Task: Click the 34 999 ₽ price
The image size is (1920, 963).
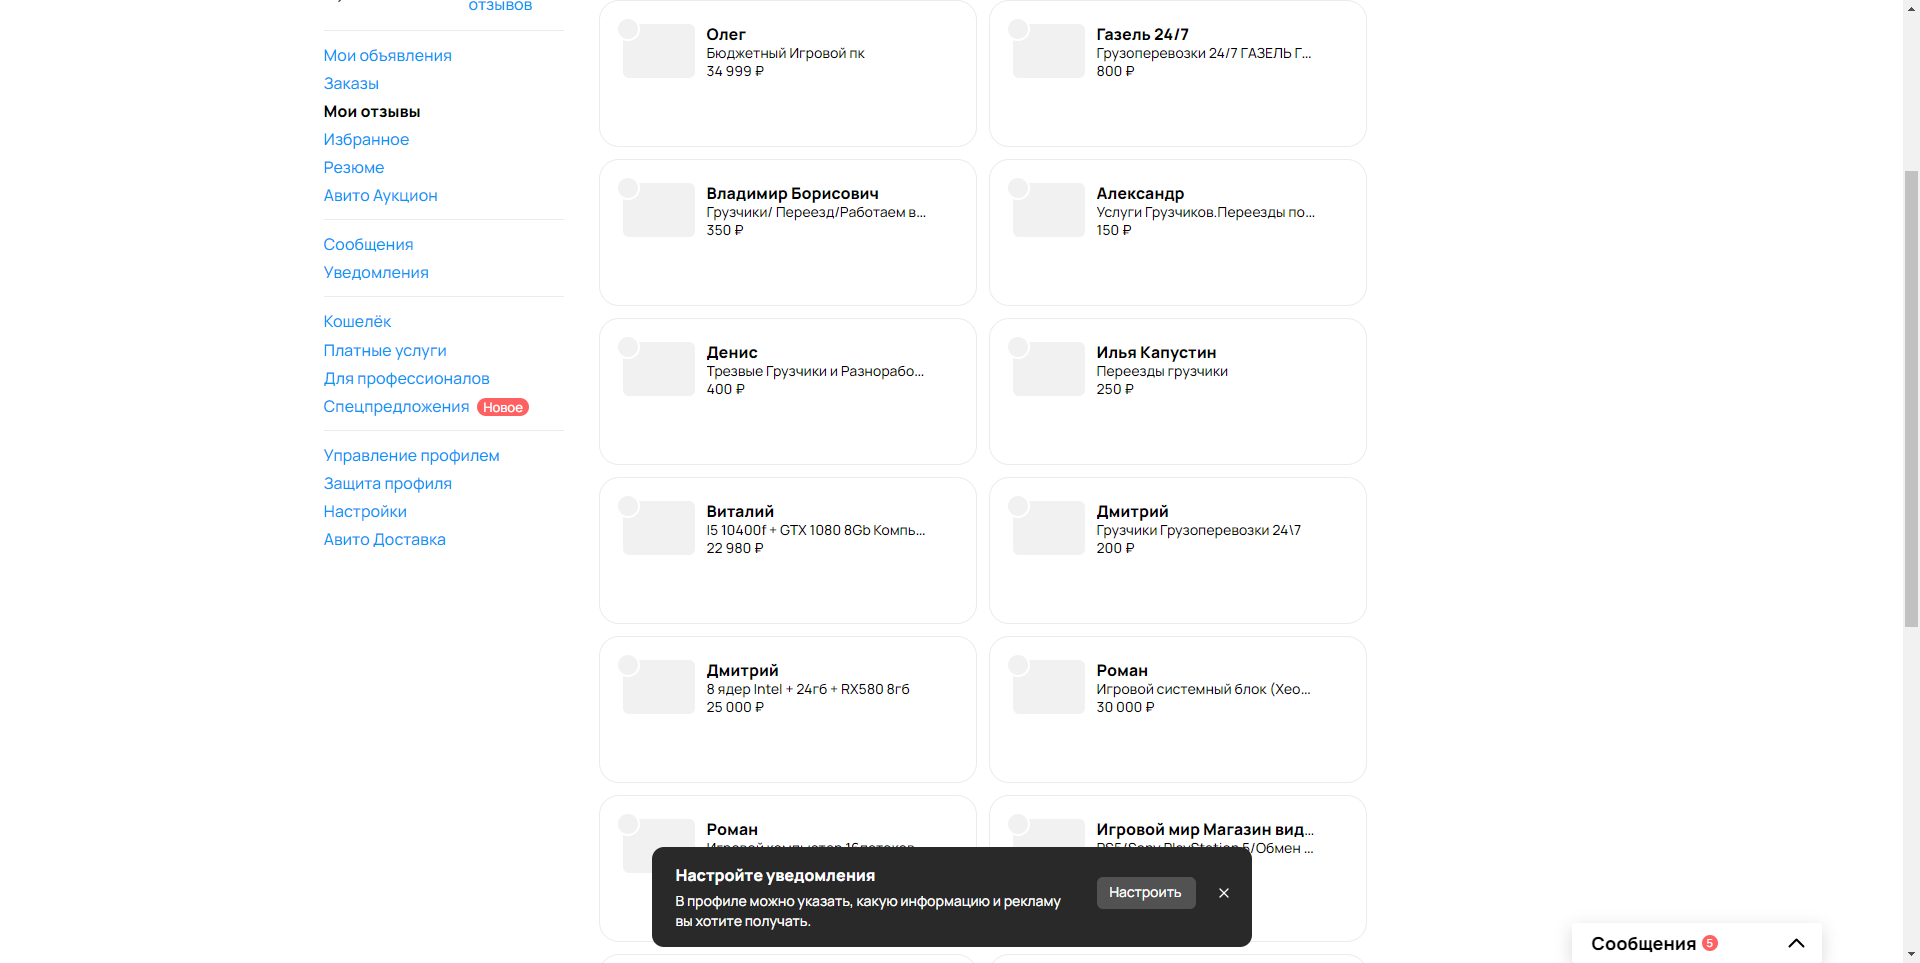Action: [x=735, y=71]
